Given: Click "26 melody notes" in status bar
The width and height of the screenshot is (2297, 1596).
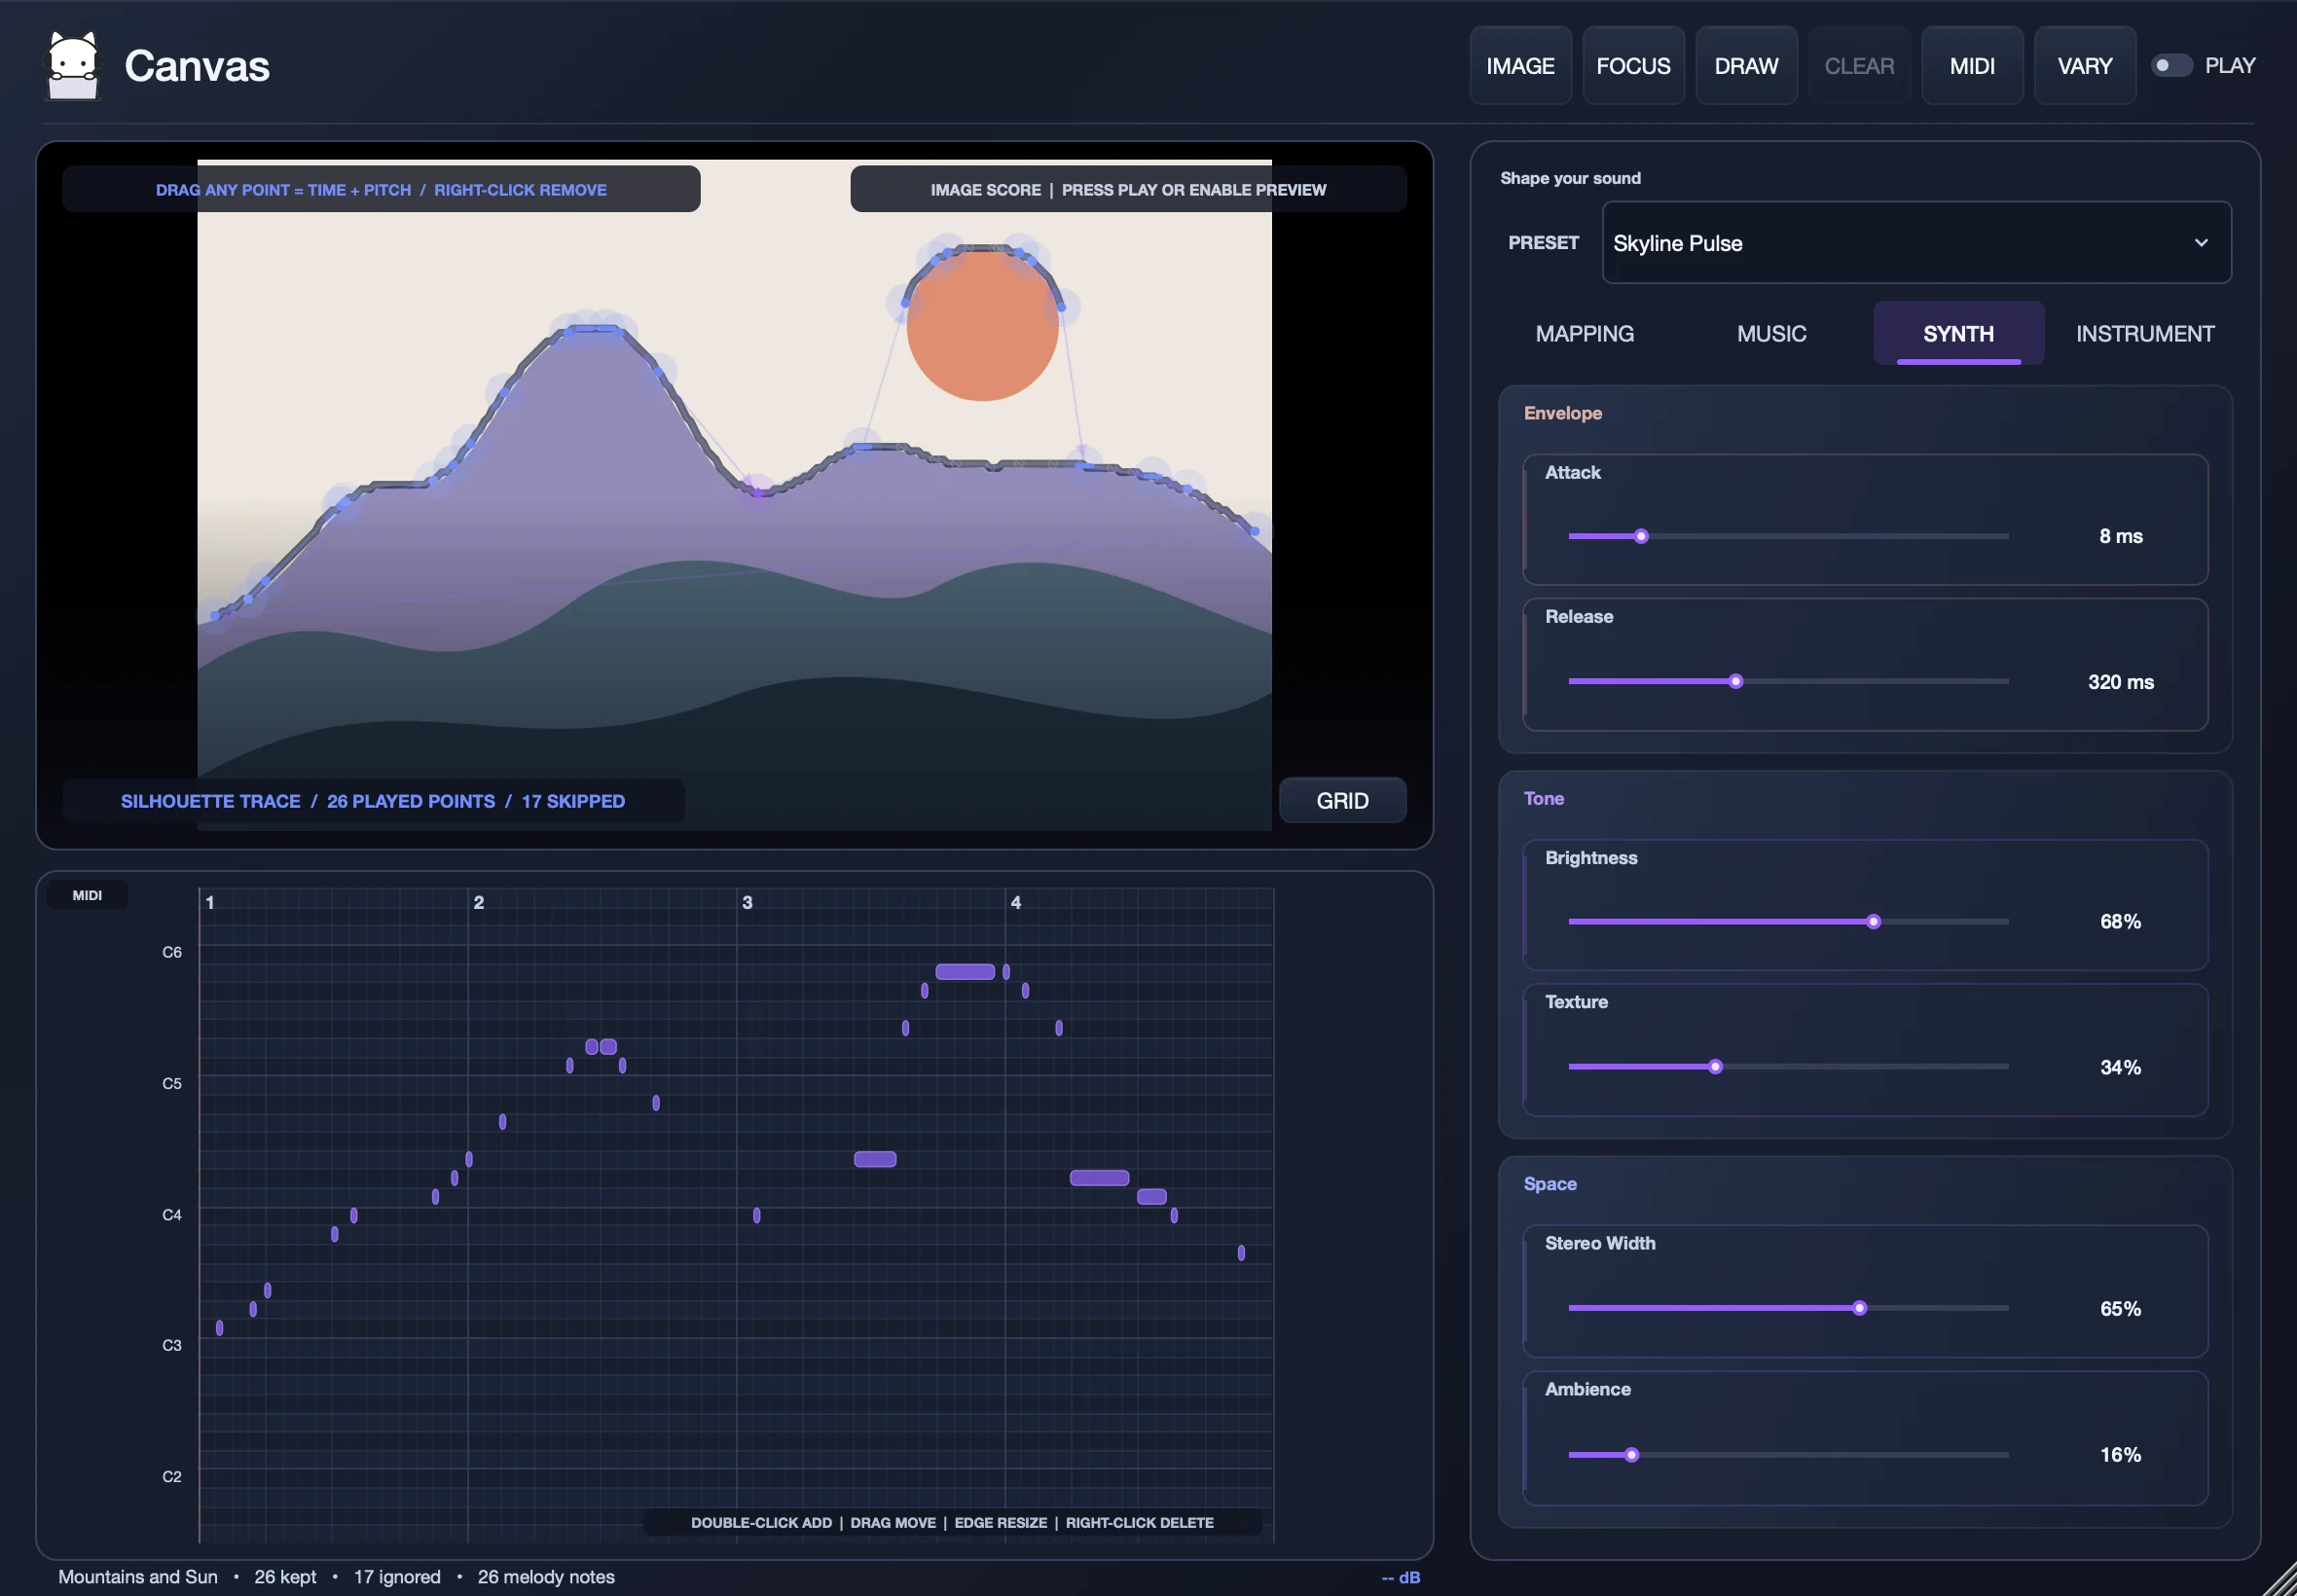Looking at the screenshot, I should pos(546,1577).
